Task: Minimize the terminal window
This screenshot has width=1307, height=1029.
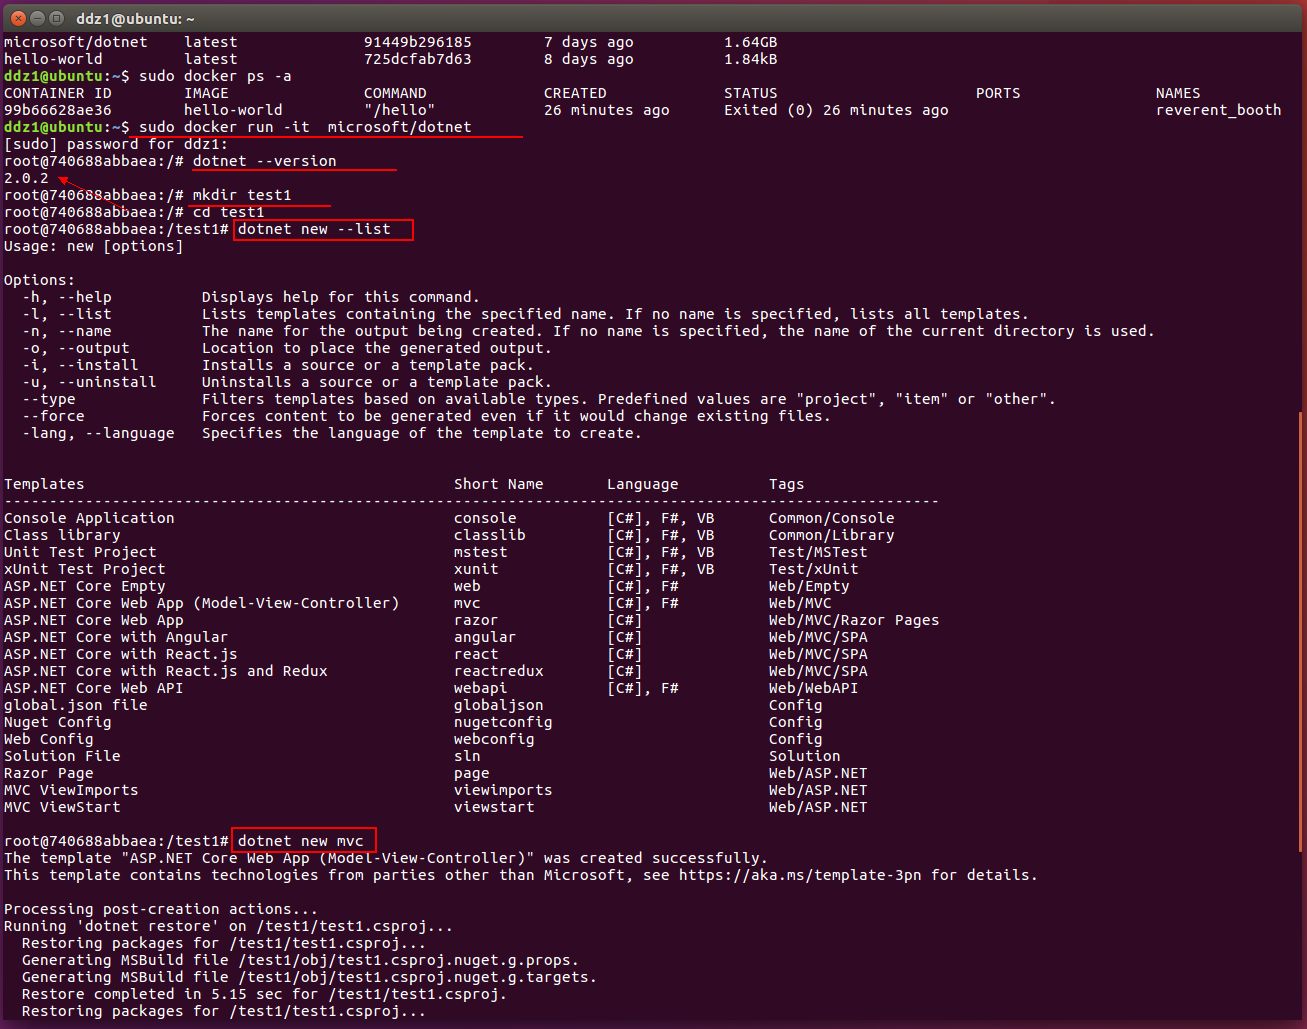Action: click(38, 18)
